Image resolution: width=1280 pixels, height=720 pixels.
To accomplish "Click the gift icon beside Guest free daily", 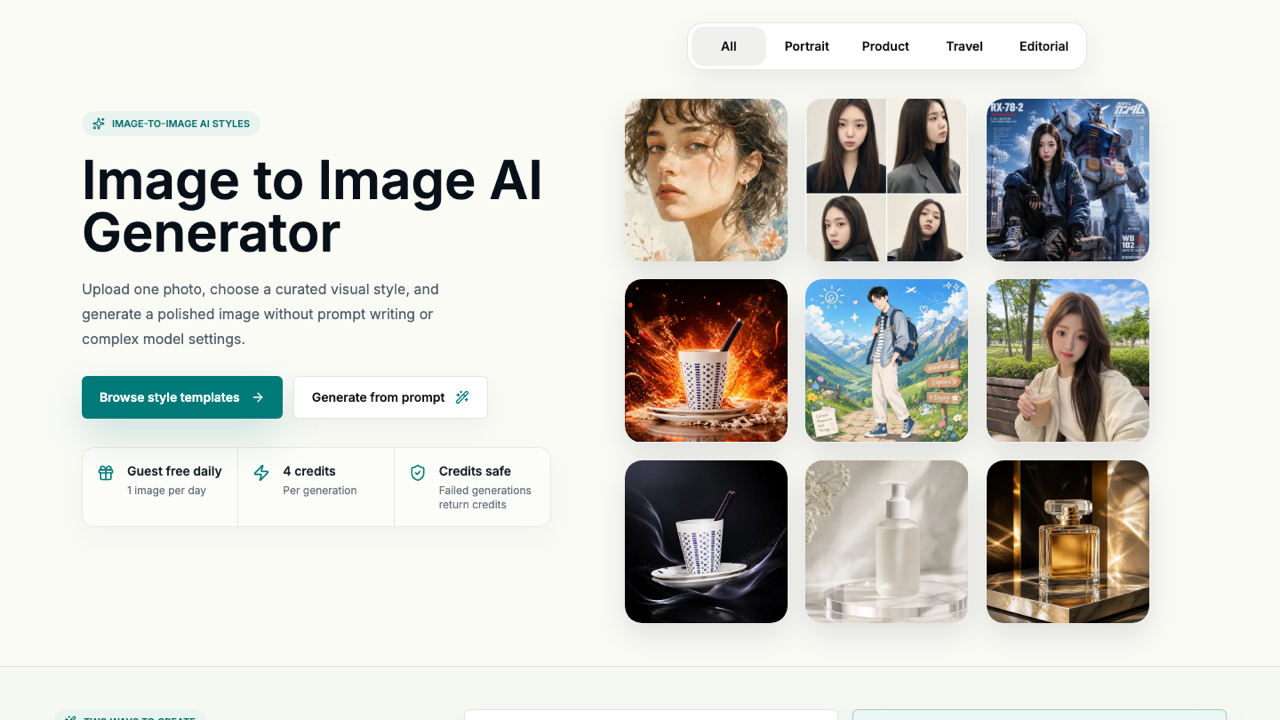I will 106,473.
